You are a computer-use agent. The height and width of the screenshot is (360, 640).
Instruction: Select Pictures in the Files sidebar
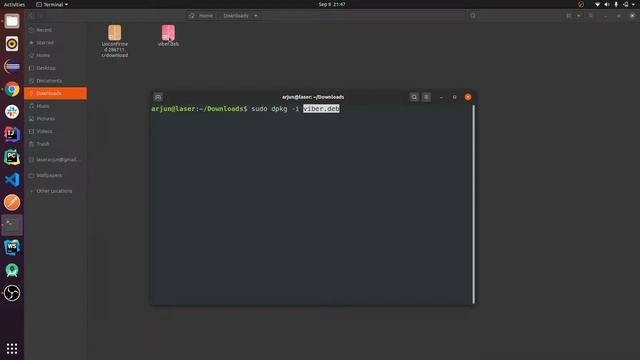point(56,118)
